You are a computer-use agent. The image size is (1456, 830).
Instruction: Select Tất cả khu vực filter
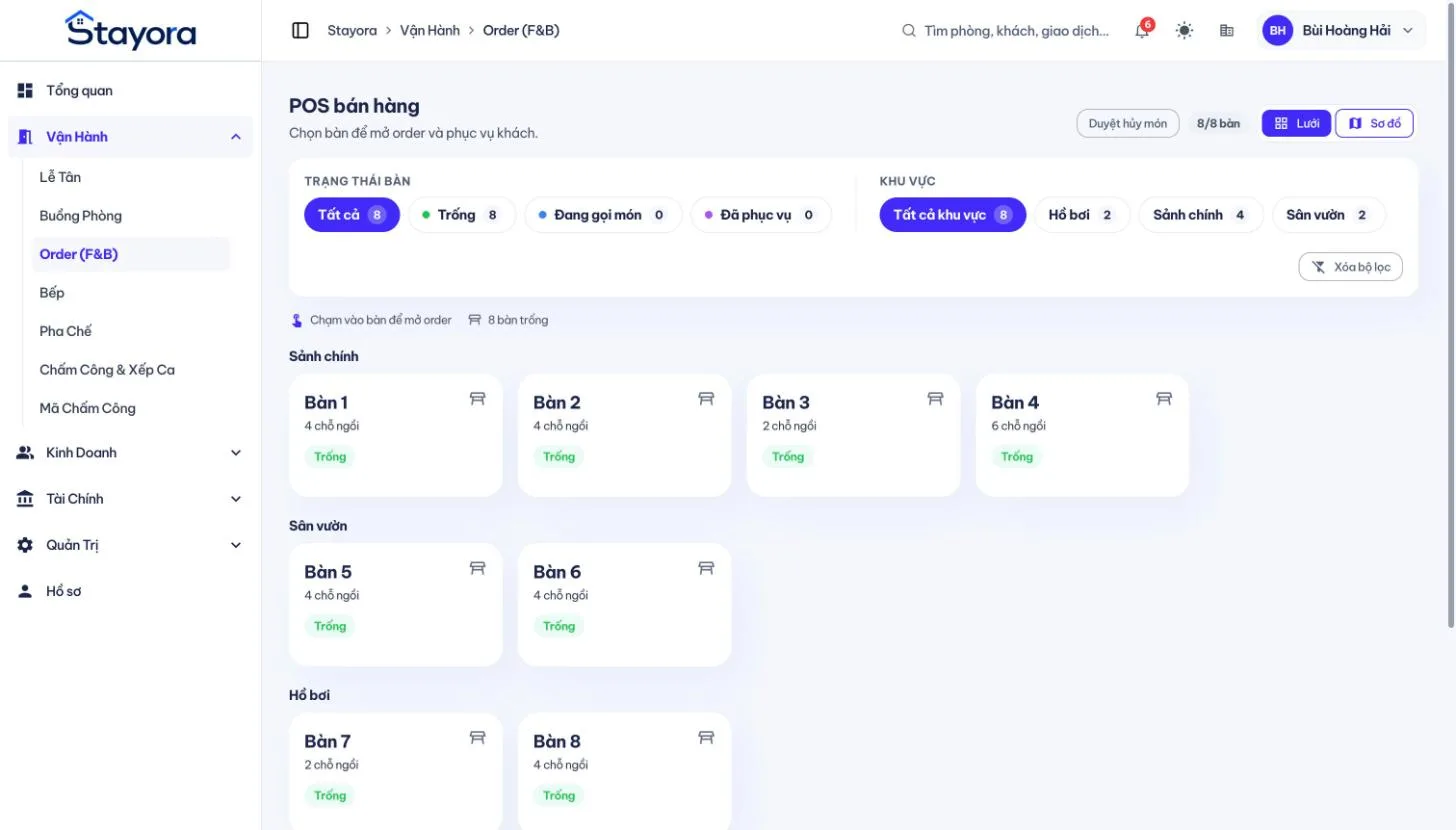click(x=953, y=215)
